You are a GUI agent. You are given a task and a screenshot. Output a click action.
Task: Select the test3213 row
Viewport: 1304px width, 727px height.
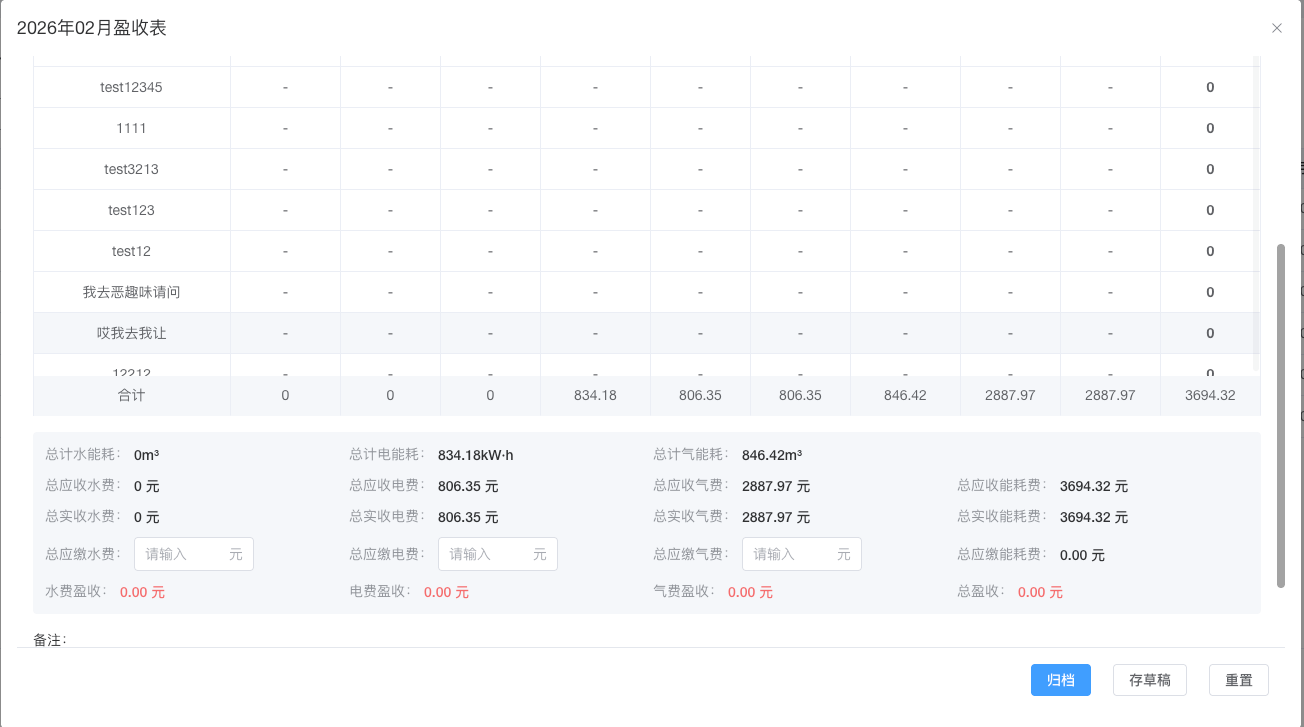tap(647, 169)
